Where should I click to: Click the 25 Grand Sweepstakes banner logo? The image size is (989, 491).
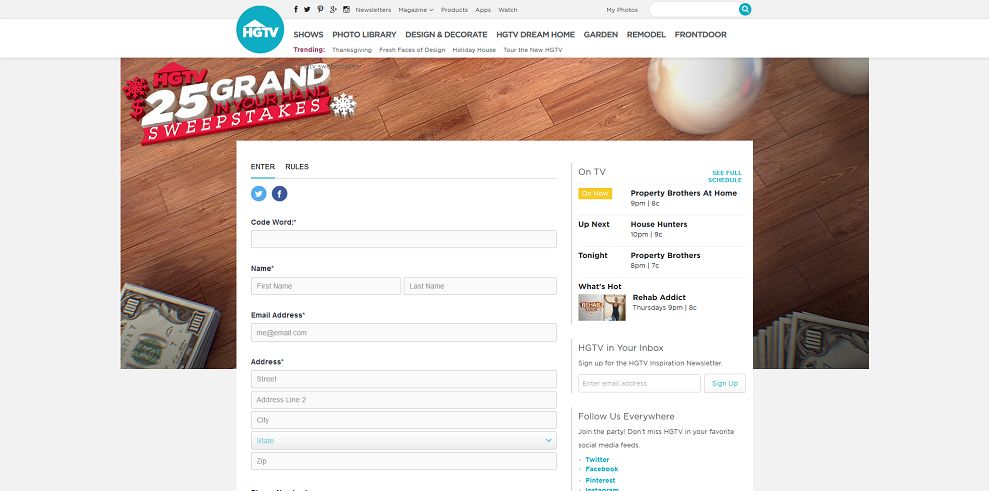pos(240,102)
